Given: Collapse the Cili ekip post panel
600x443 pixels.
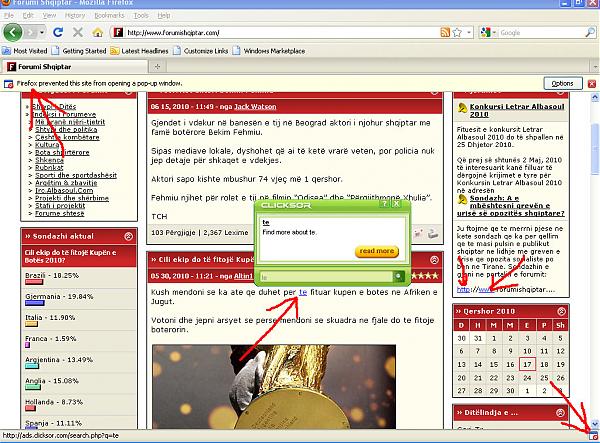Looking at the screenshot, I should tap(434, 260).
